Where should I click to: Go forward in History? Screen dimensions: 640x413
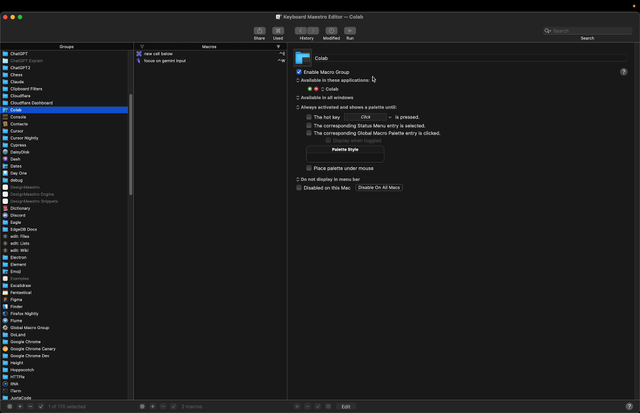pyautogui.click(x=313, y=31)
